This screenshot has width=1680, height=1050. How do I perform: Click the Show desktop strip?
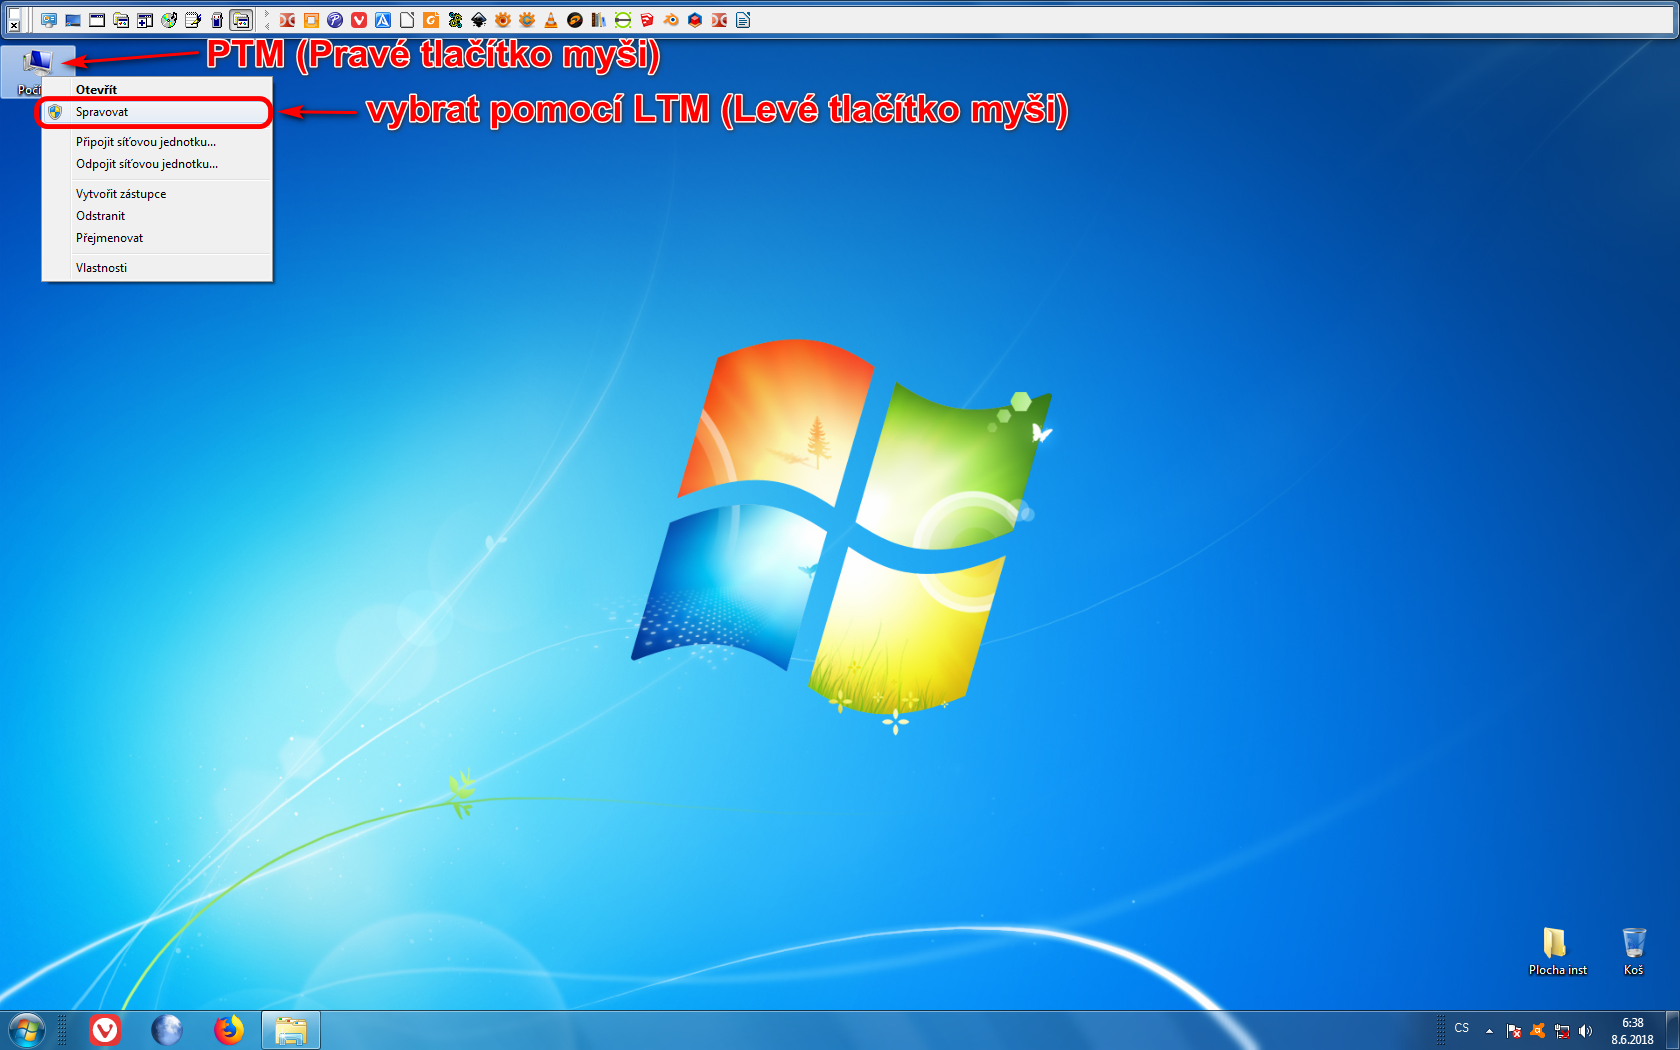1672,1030
